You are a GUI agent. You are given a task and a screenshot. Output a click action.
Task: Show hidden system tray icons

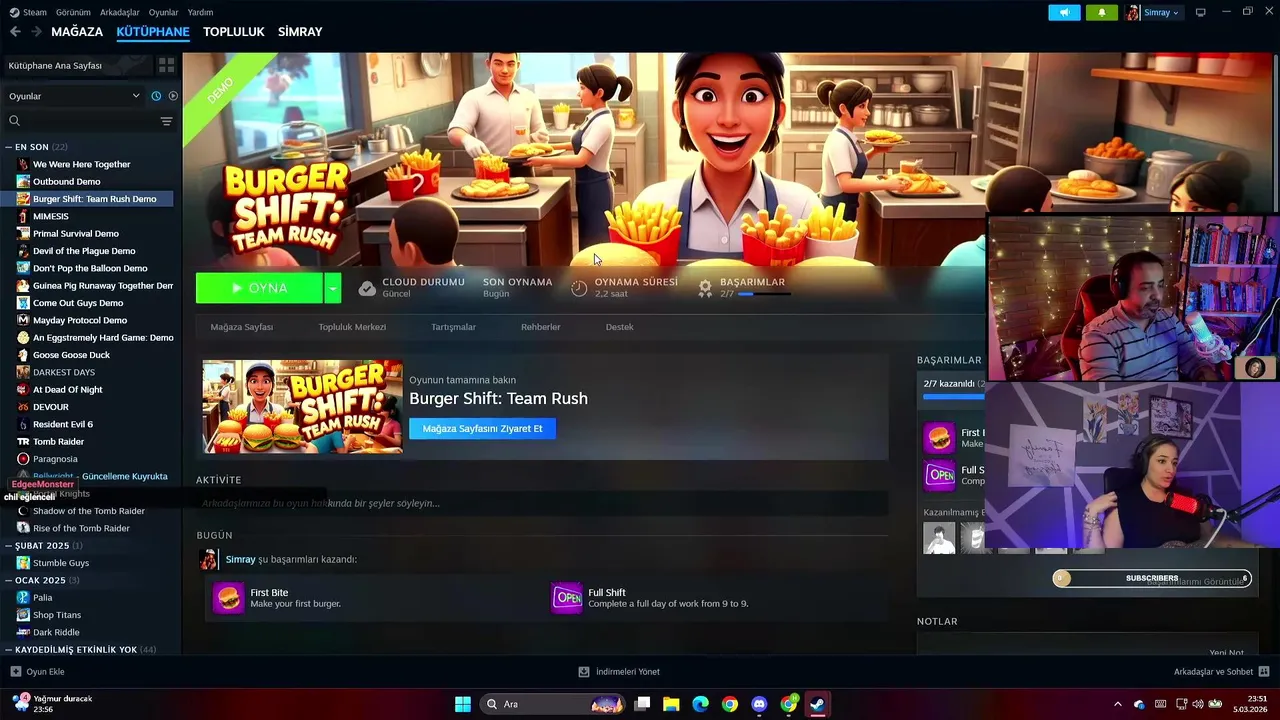click(1118, 704)
